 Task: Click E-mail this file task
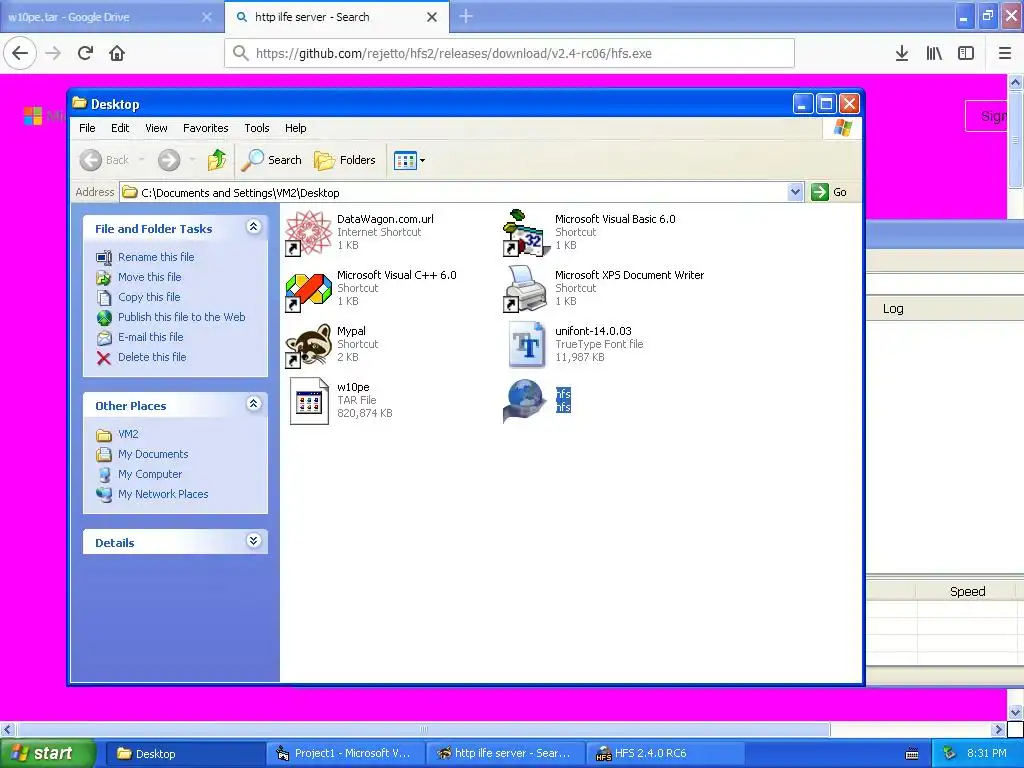pyautogui.click(x=150, y=337)
